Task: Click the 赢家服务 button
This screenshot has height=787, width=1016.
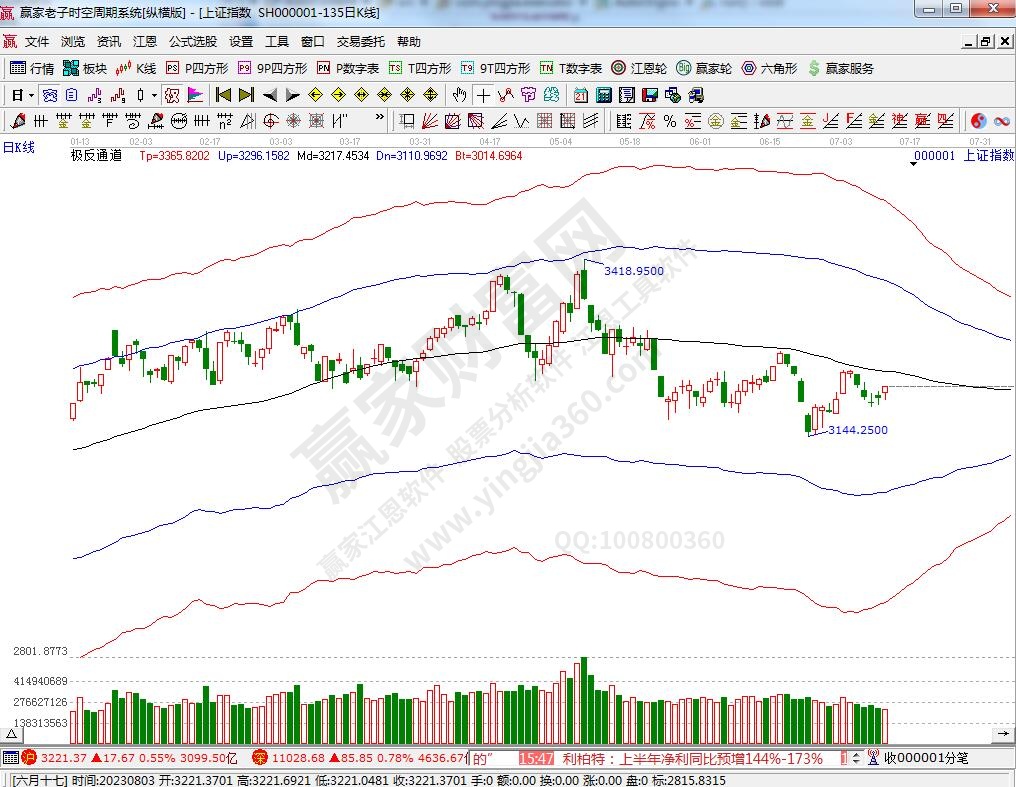Action: point(840,68)
